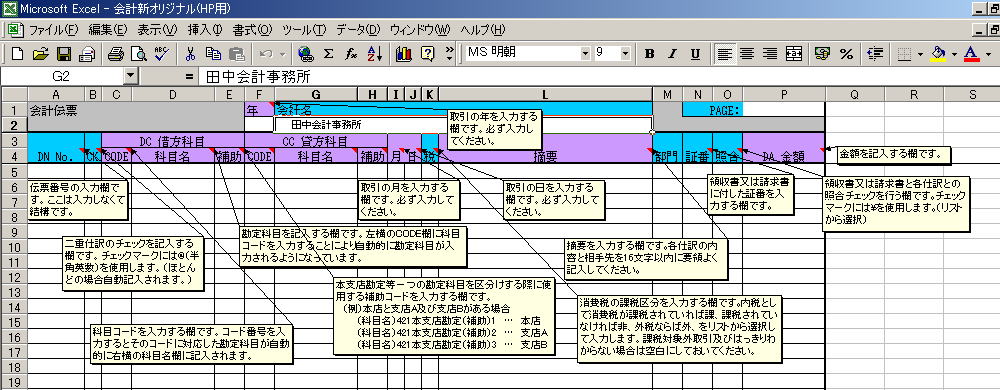The image size is (1000, 390).
Task: Save the workbook with the floppy disk icon
Action: [x=64, y=54]
